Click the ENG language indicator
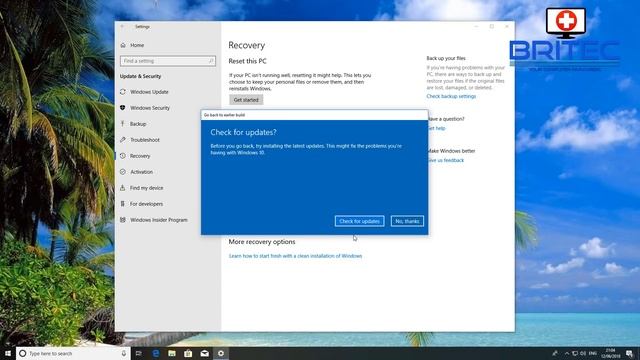 coord(593,353)
